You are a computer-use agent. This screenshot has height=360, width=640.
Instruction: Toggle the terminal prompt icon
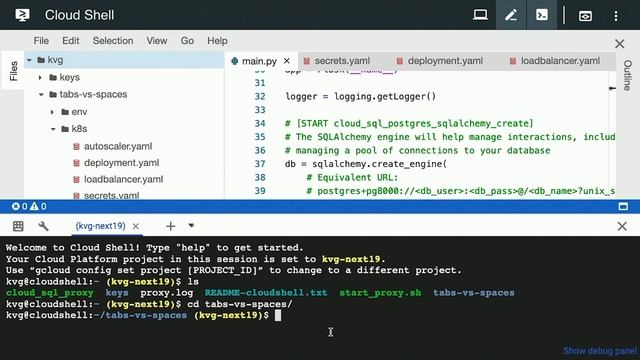[x=542, y=15]
